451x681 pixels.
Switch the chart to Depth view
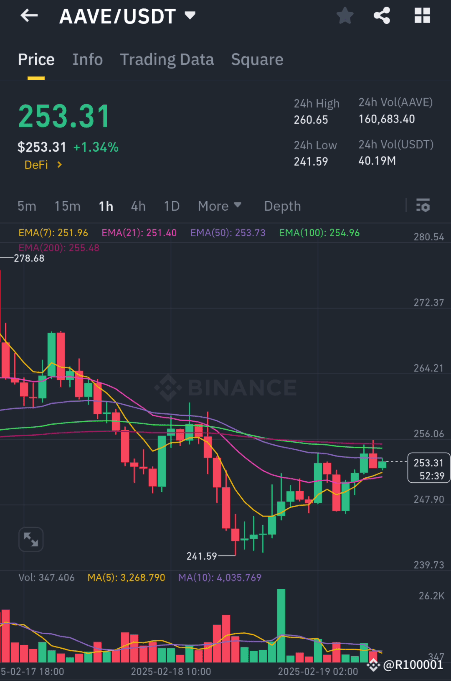pos(282,206)
